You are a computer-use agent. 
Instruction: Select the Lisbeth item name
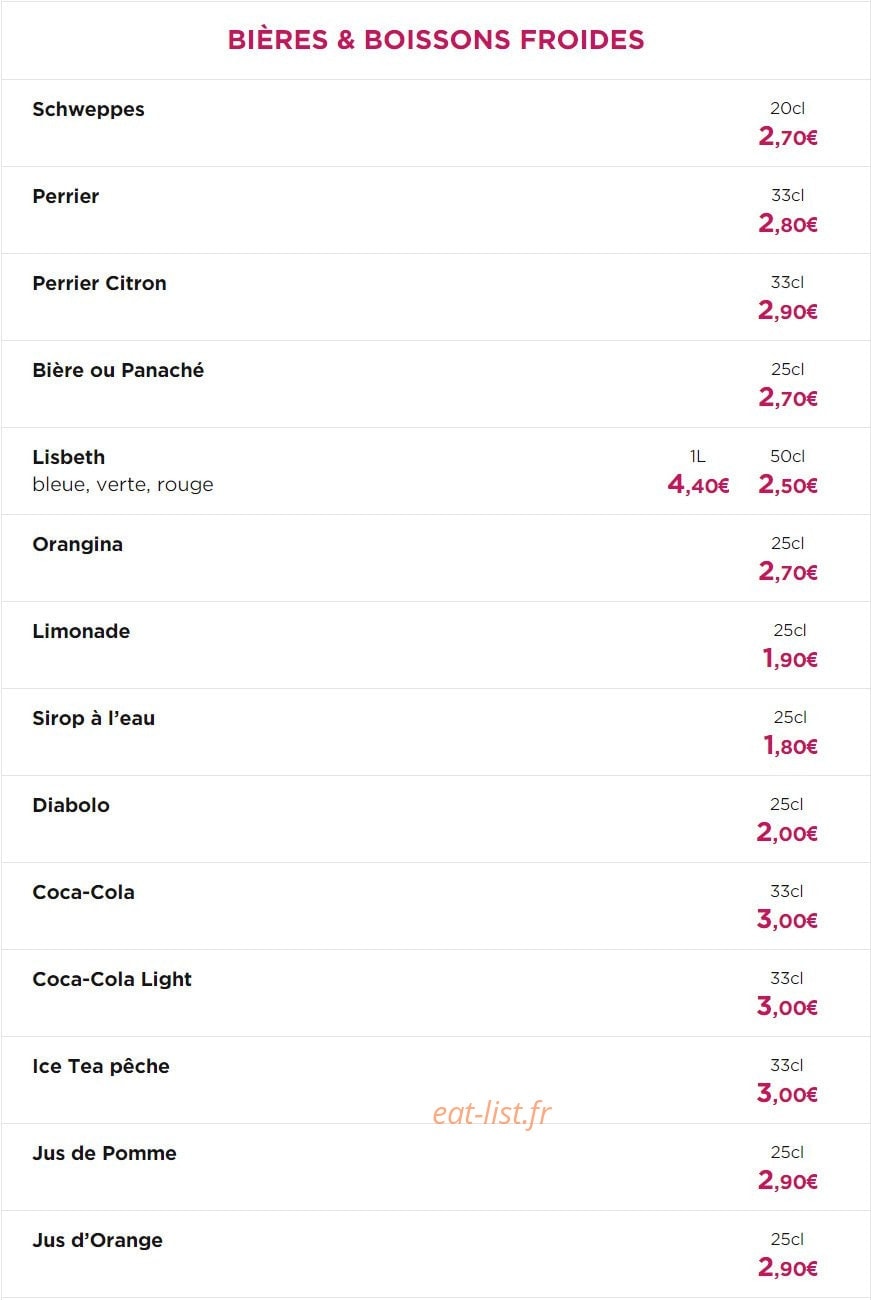click(x=69, y=457)
